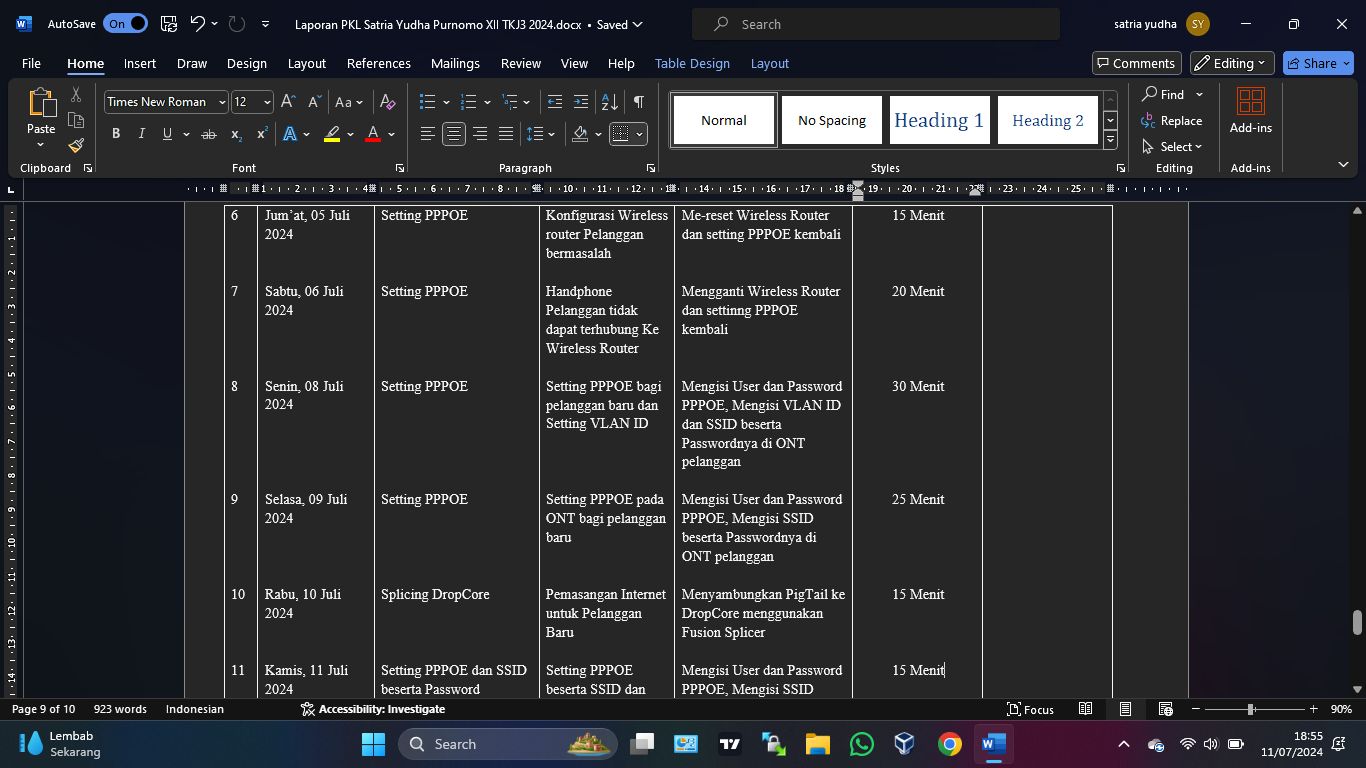Click the Share button
The height and width of the screenshot is (768, 1366).
coord(1318,63)
